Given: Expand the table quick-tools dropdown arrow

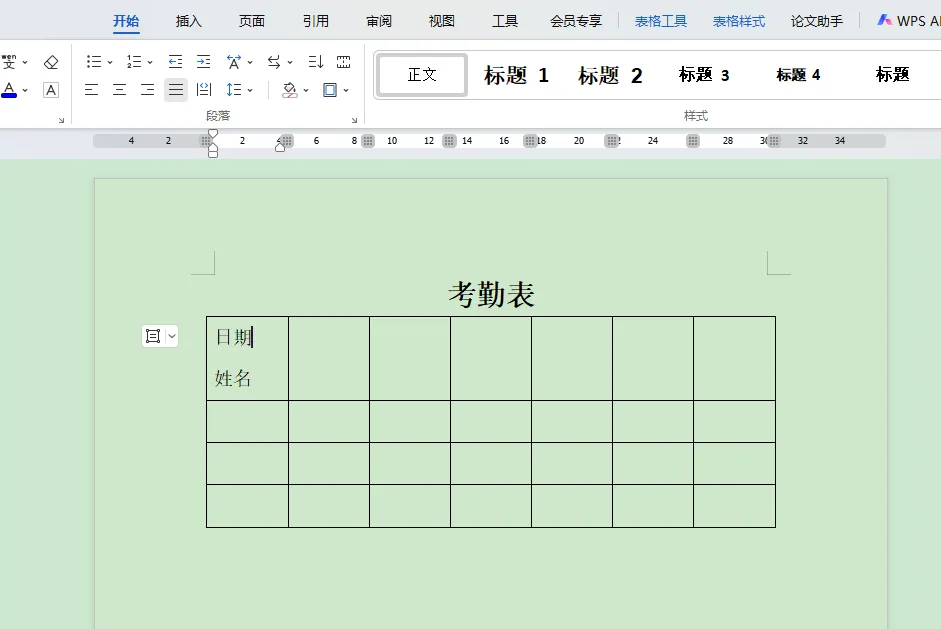Looking at the screenshot, I should tap(172, 336).
